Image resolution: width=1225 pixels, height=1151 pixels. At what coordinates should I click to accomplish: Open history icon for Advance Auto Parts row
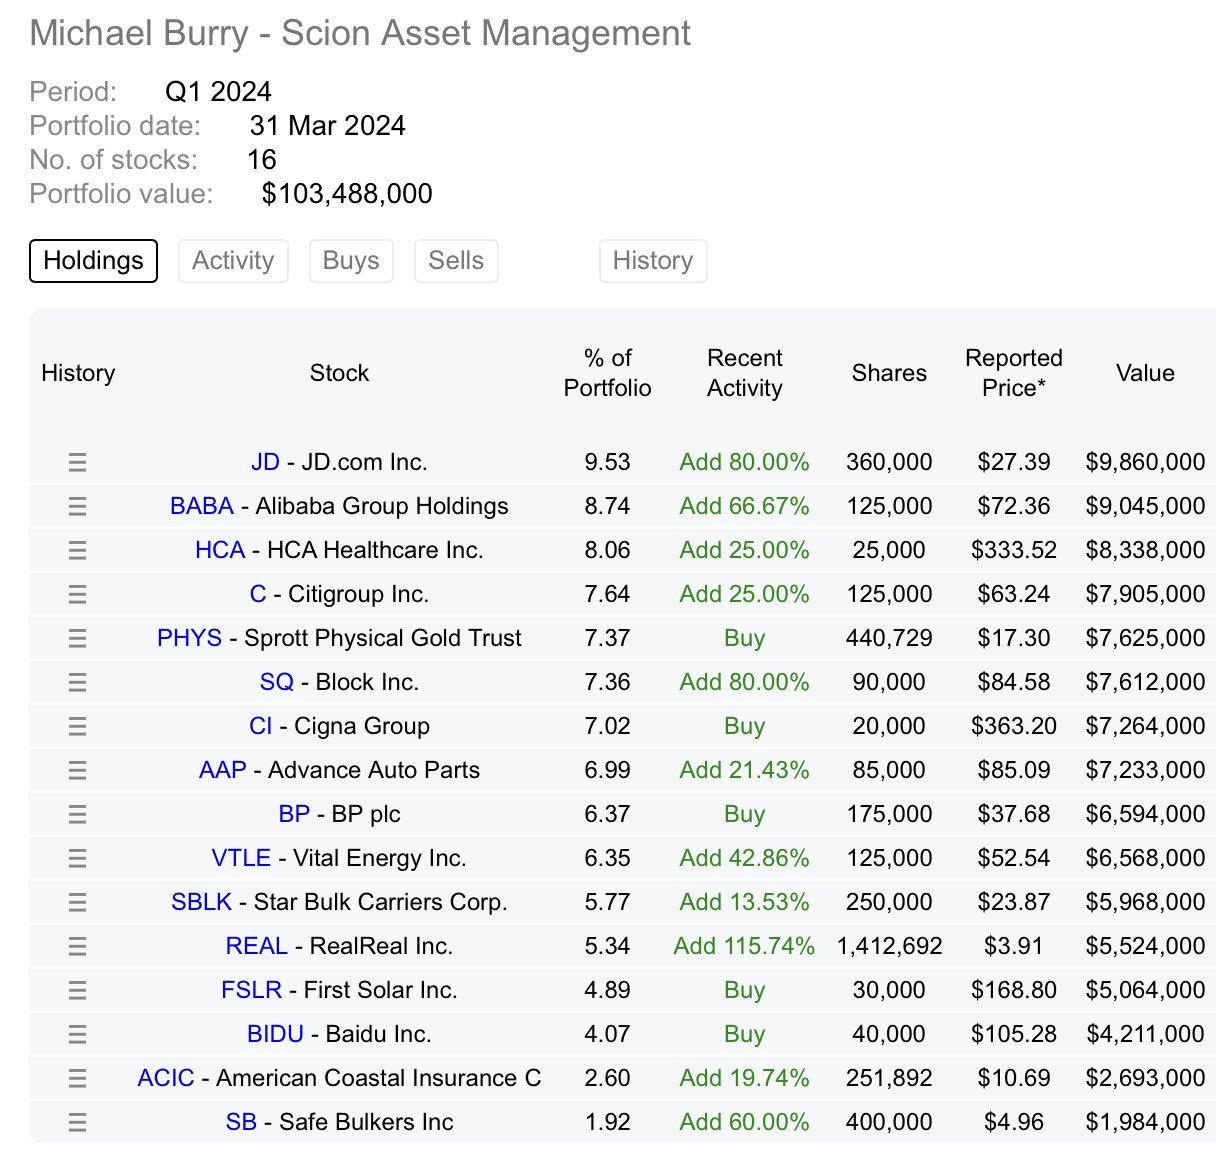[x=77, y=770]
